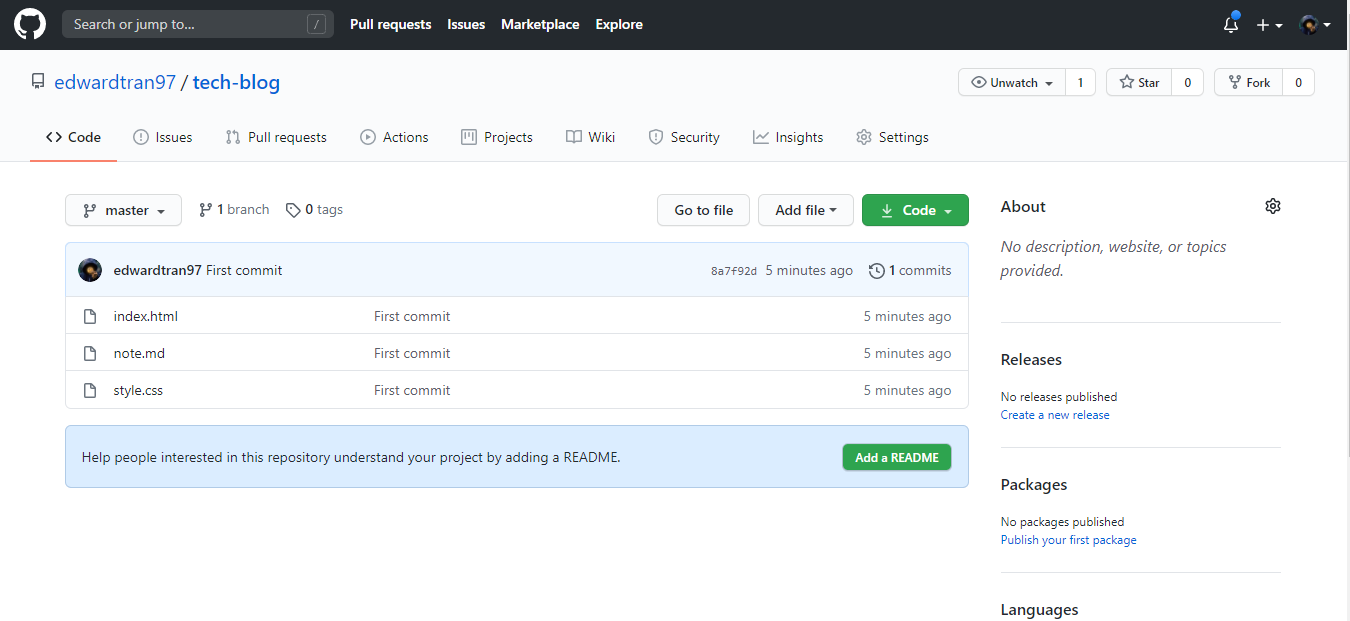Edit About details with gear icon
Image resolution: width=1350 pixels, height=621 pixels.
(1272, 206)
